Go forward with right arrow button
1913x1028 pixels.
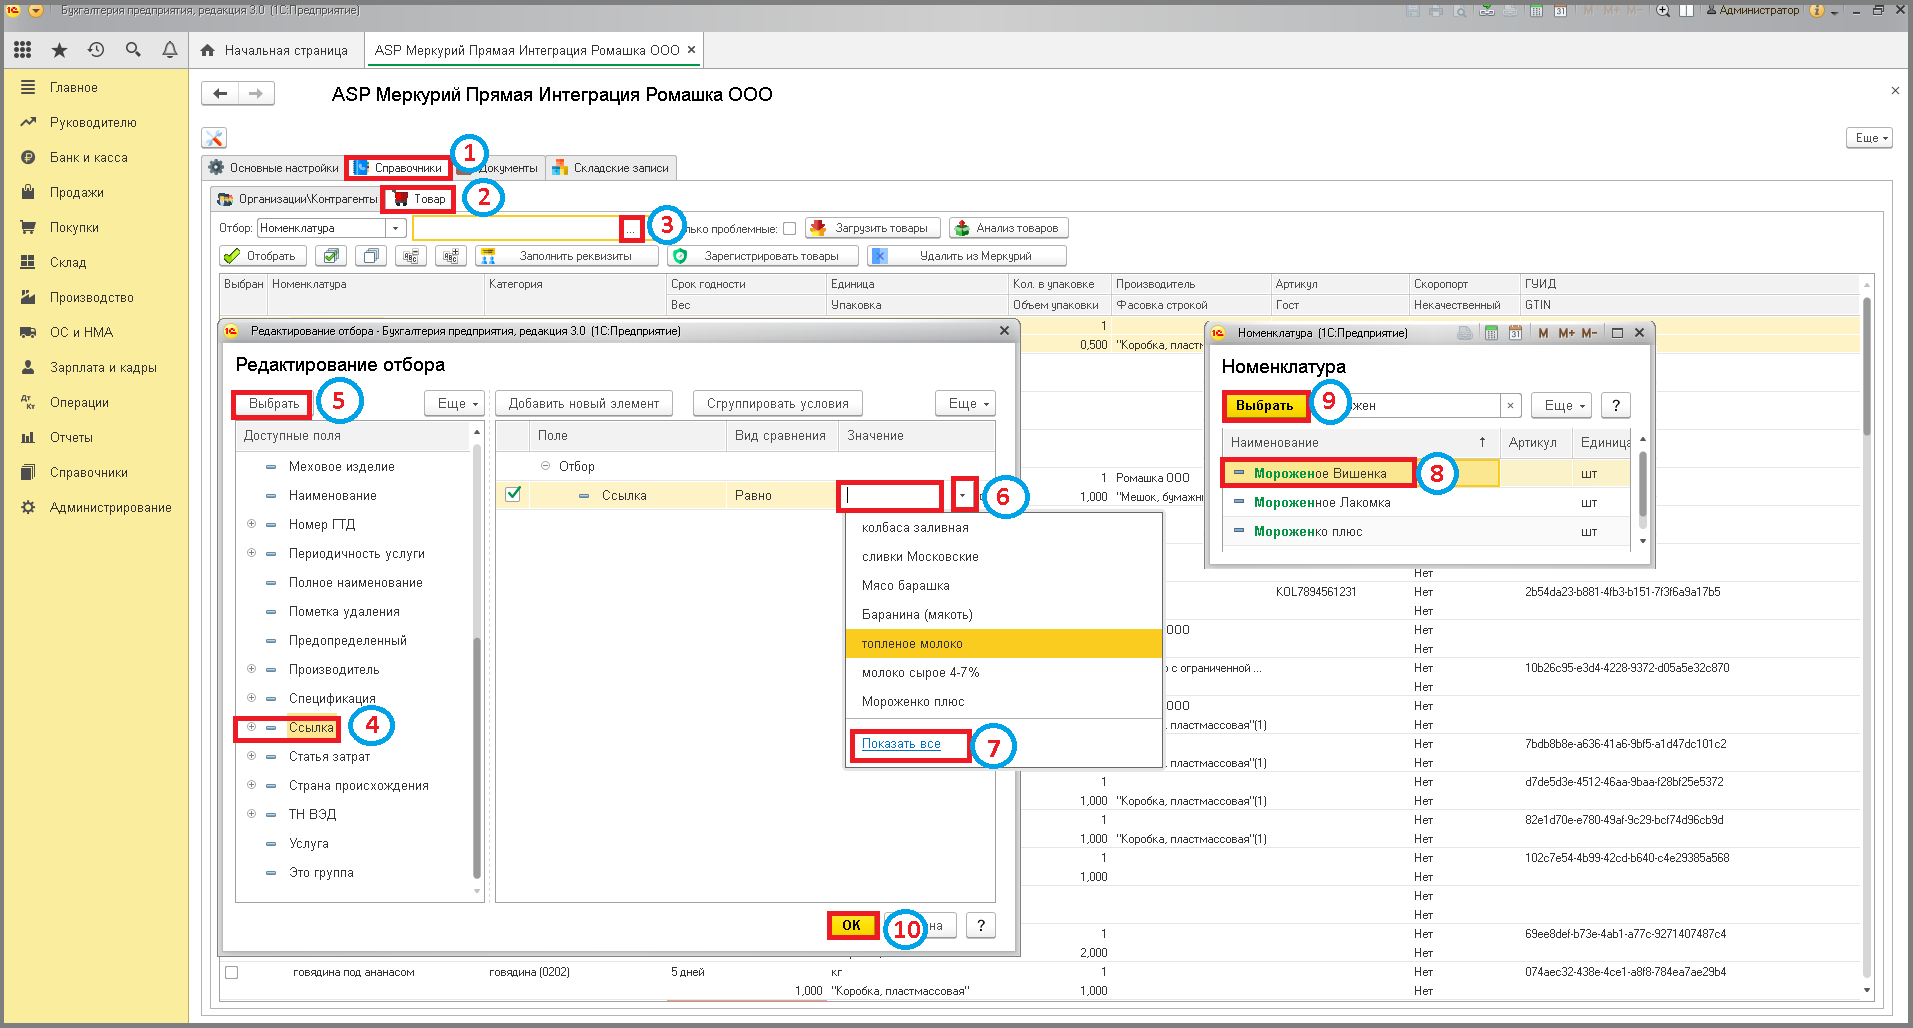[256, 93]
